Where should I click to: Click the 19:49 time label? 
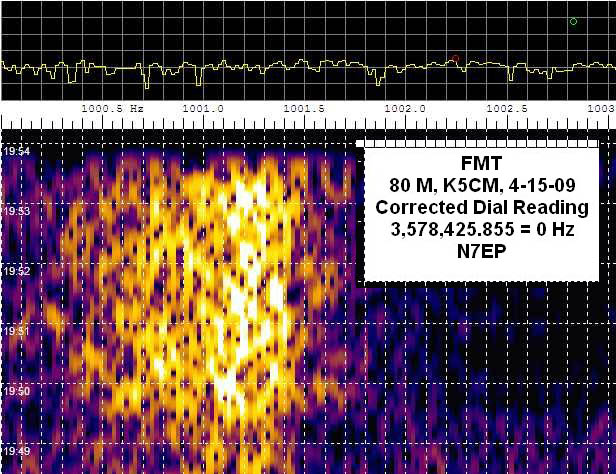click(16, 451)
